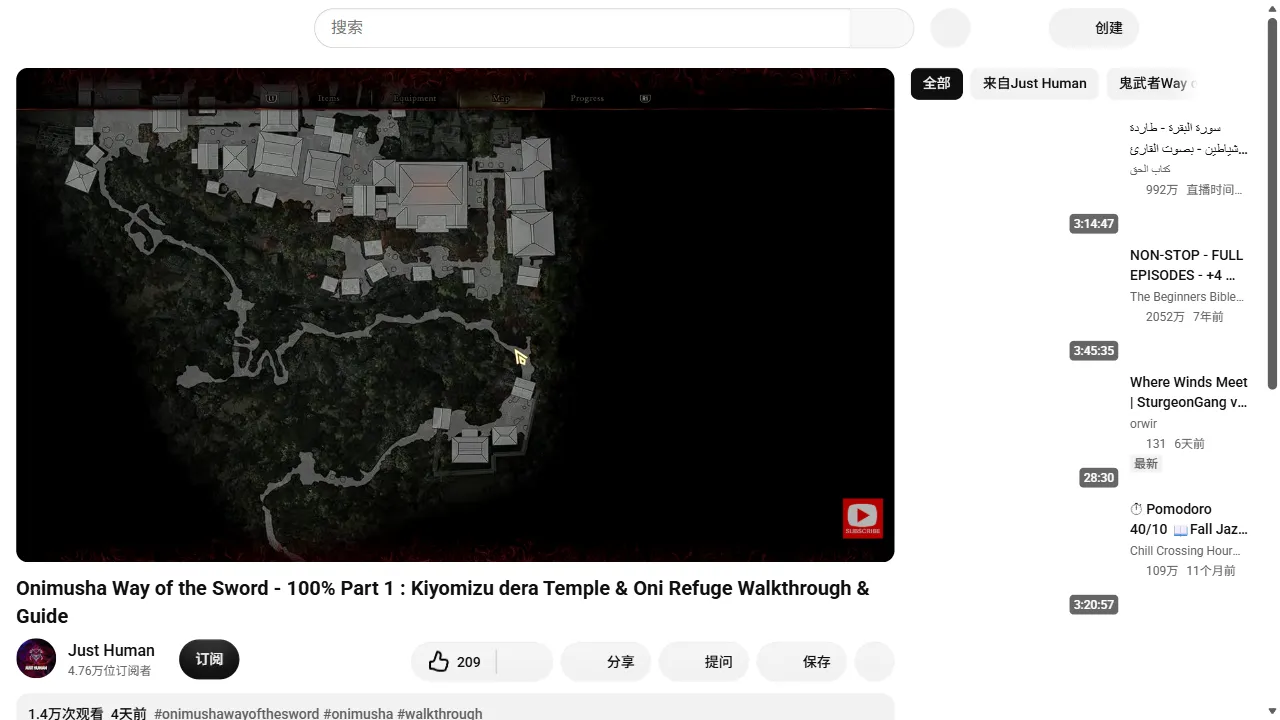
Task: Click the 4天前 upload date in the description
Action: [x=129, y=714]
